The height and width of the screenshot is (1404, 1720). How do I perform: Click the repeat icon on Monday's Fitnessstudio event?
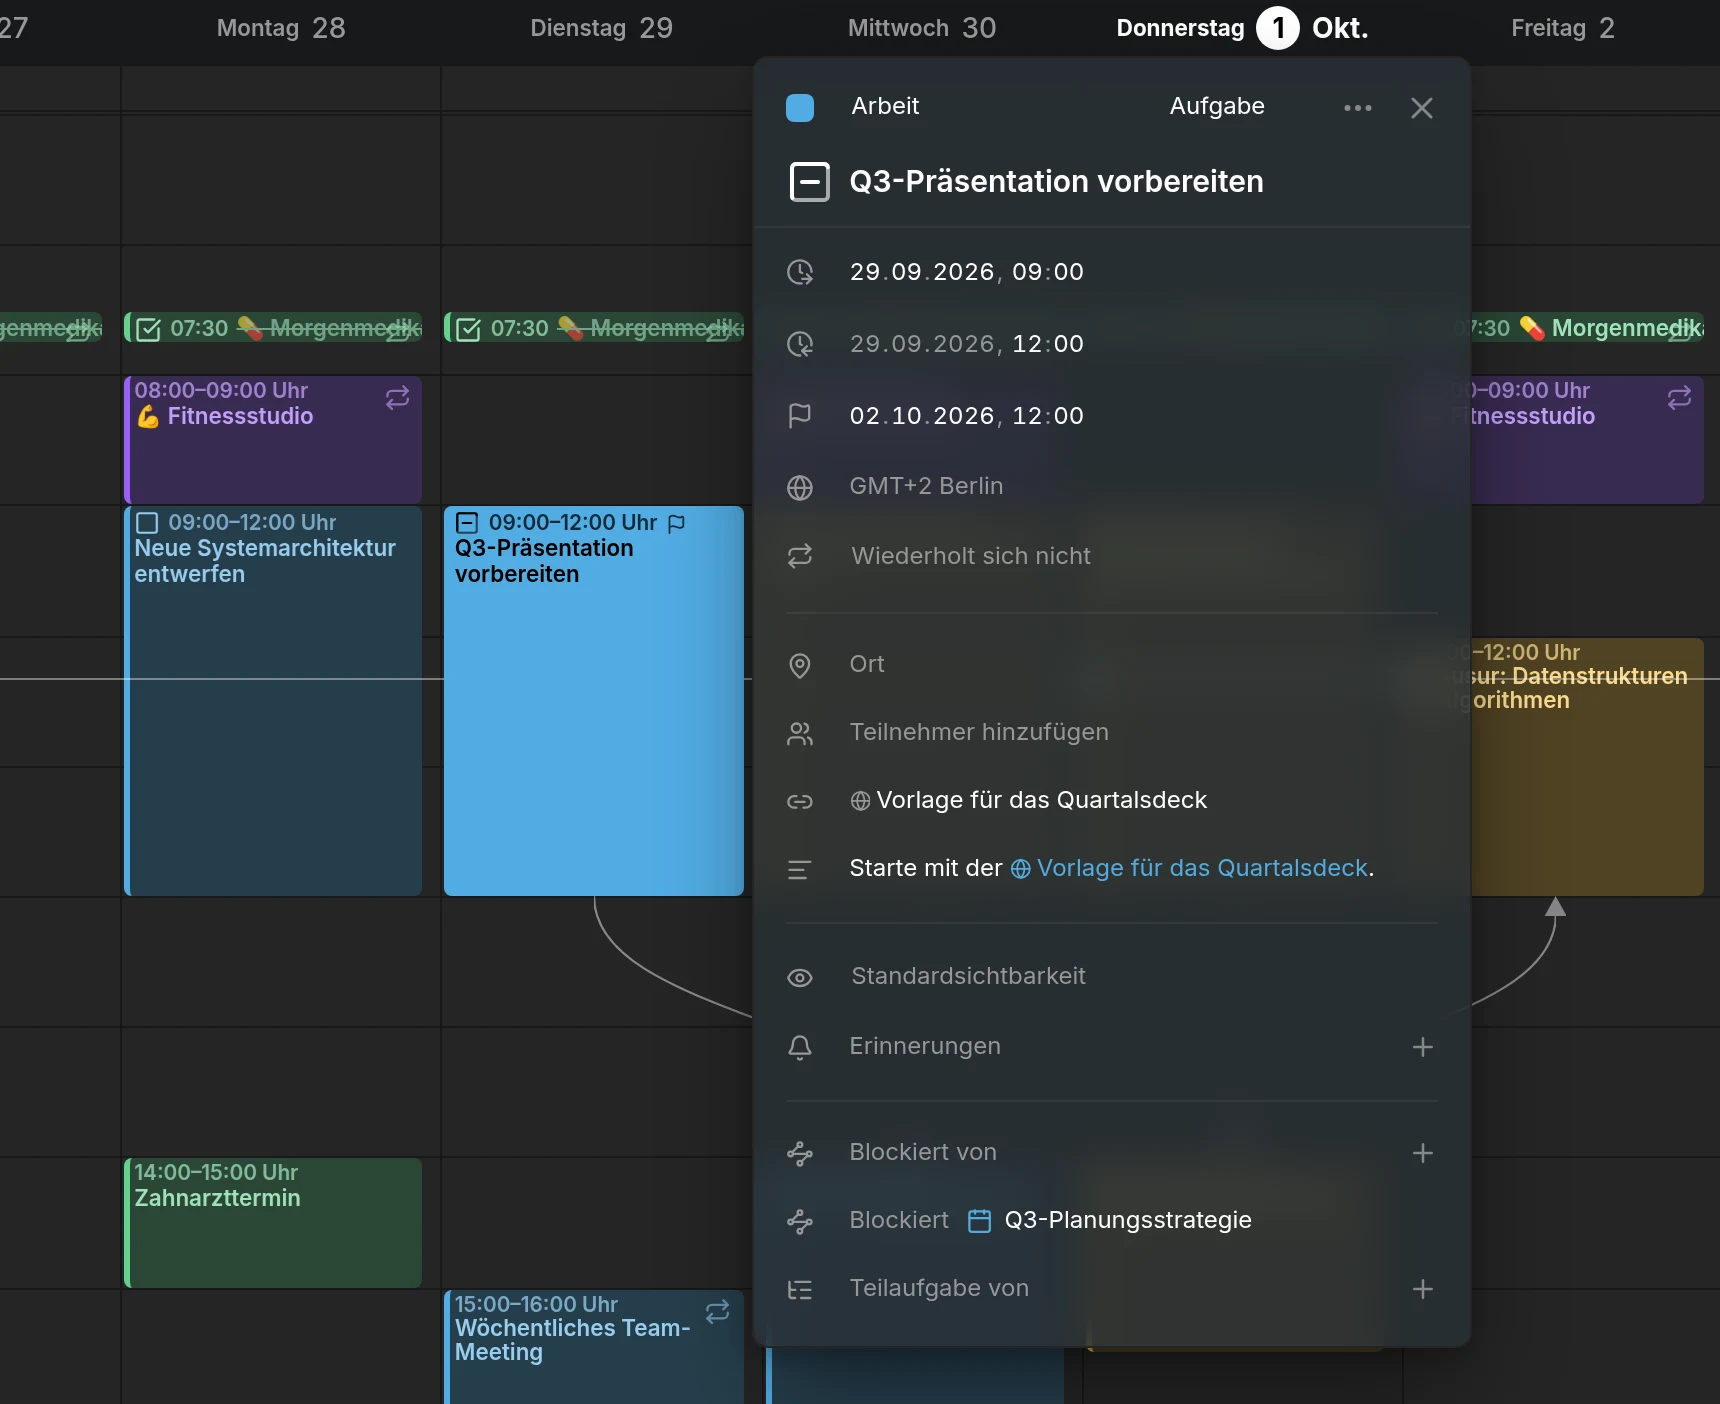click(398, 398)
